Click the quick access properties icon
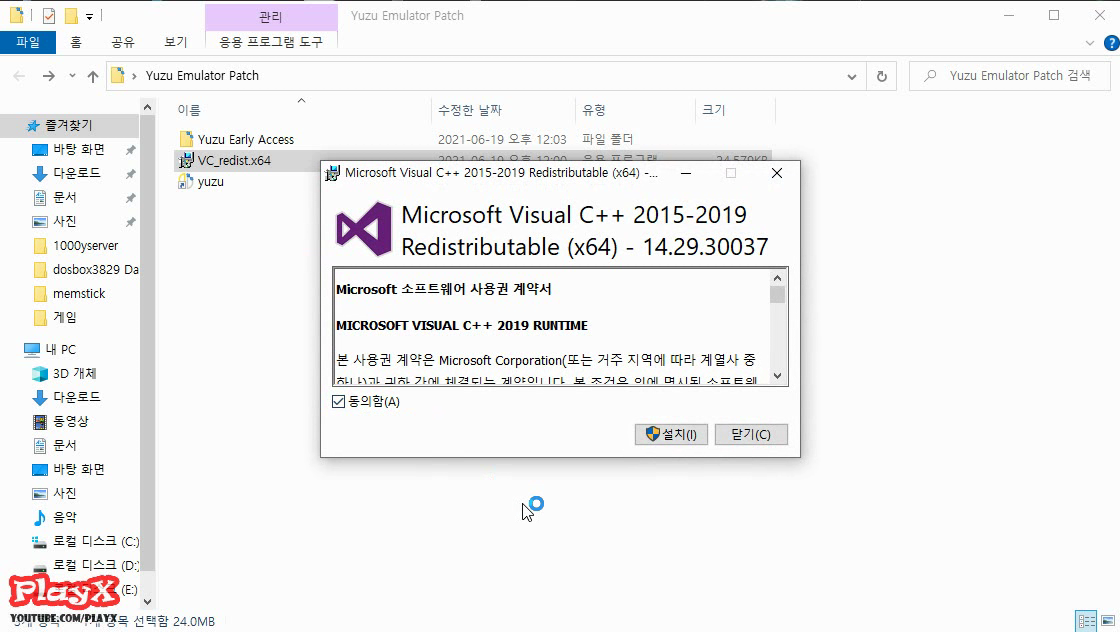This screenshot has height=632, width=1120. pos(49,16)
